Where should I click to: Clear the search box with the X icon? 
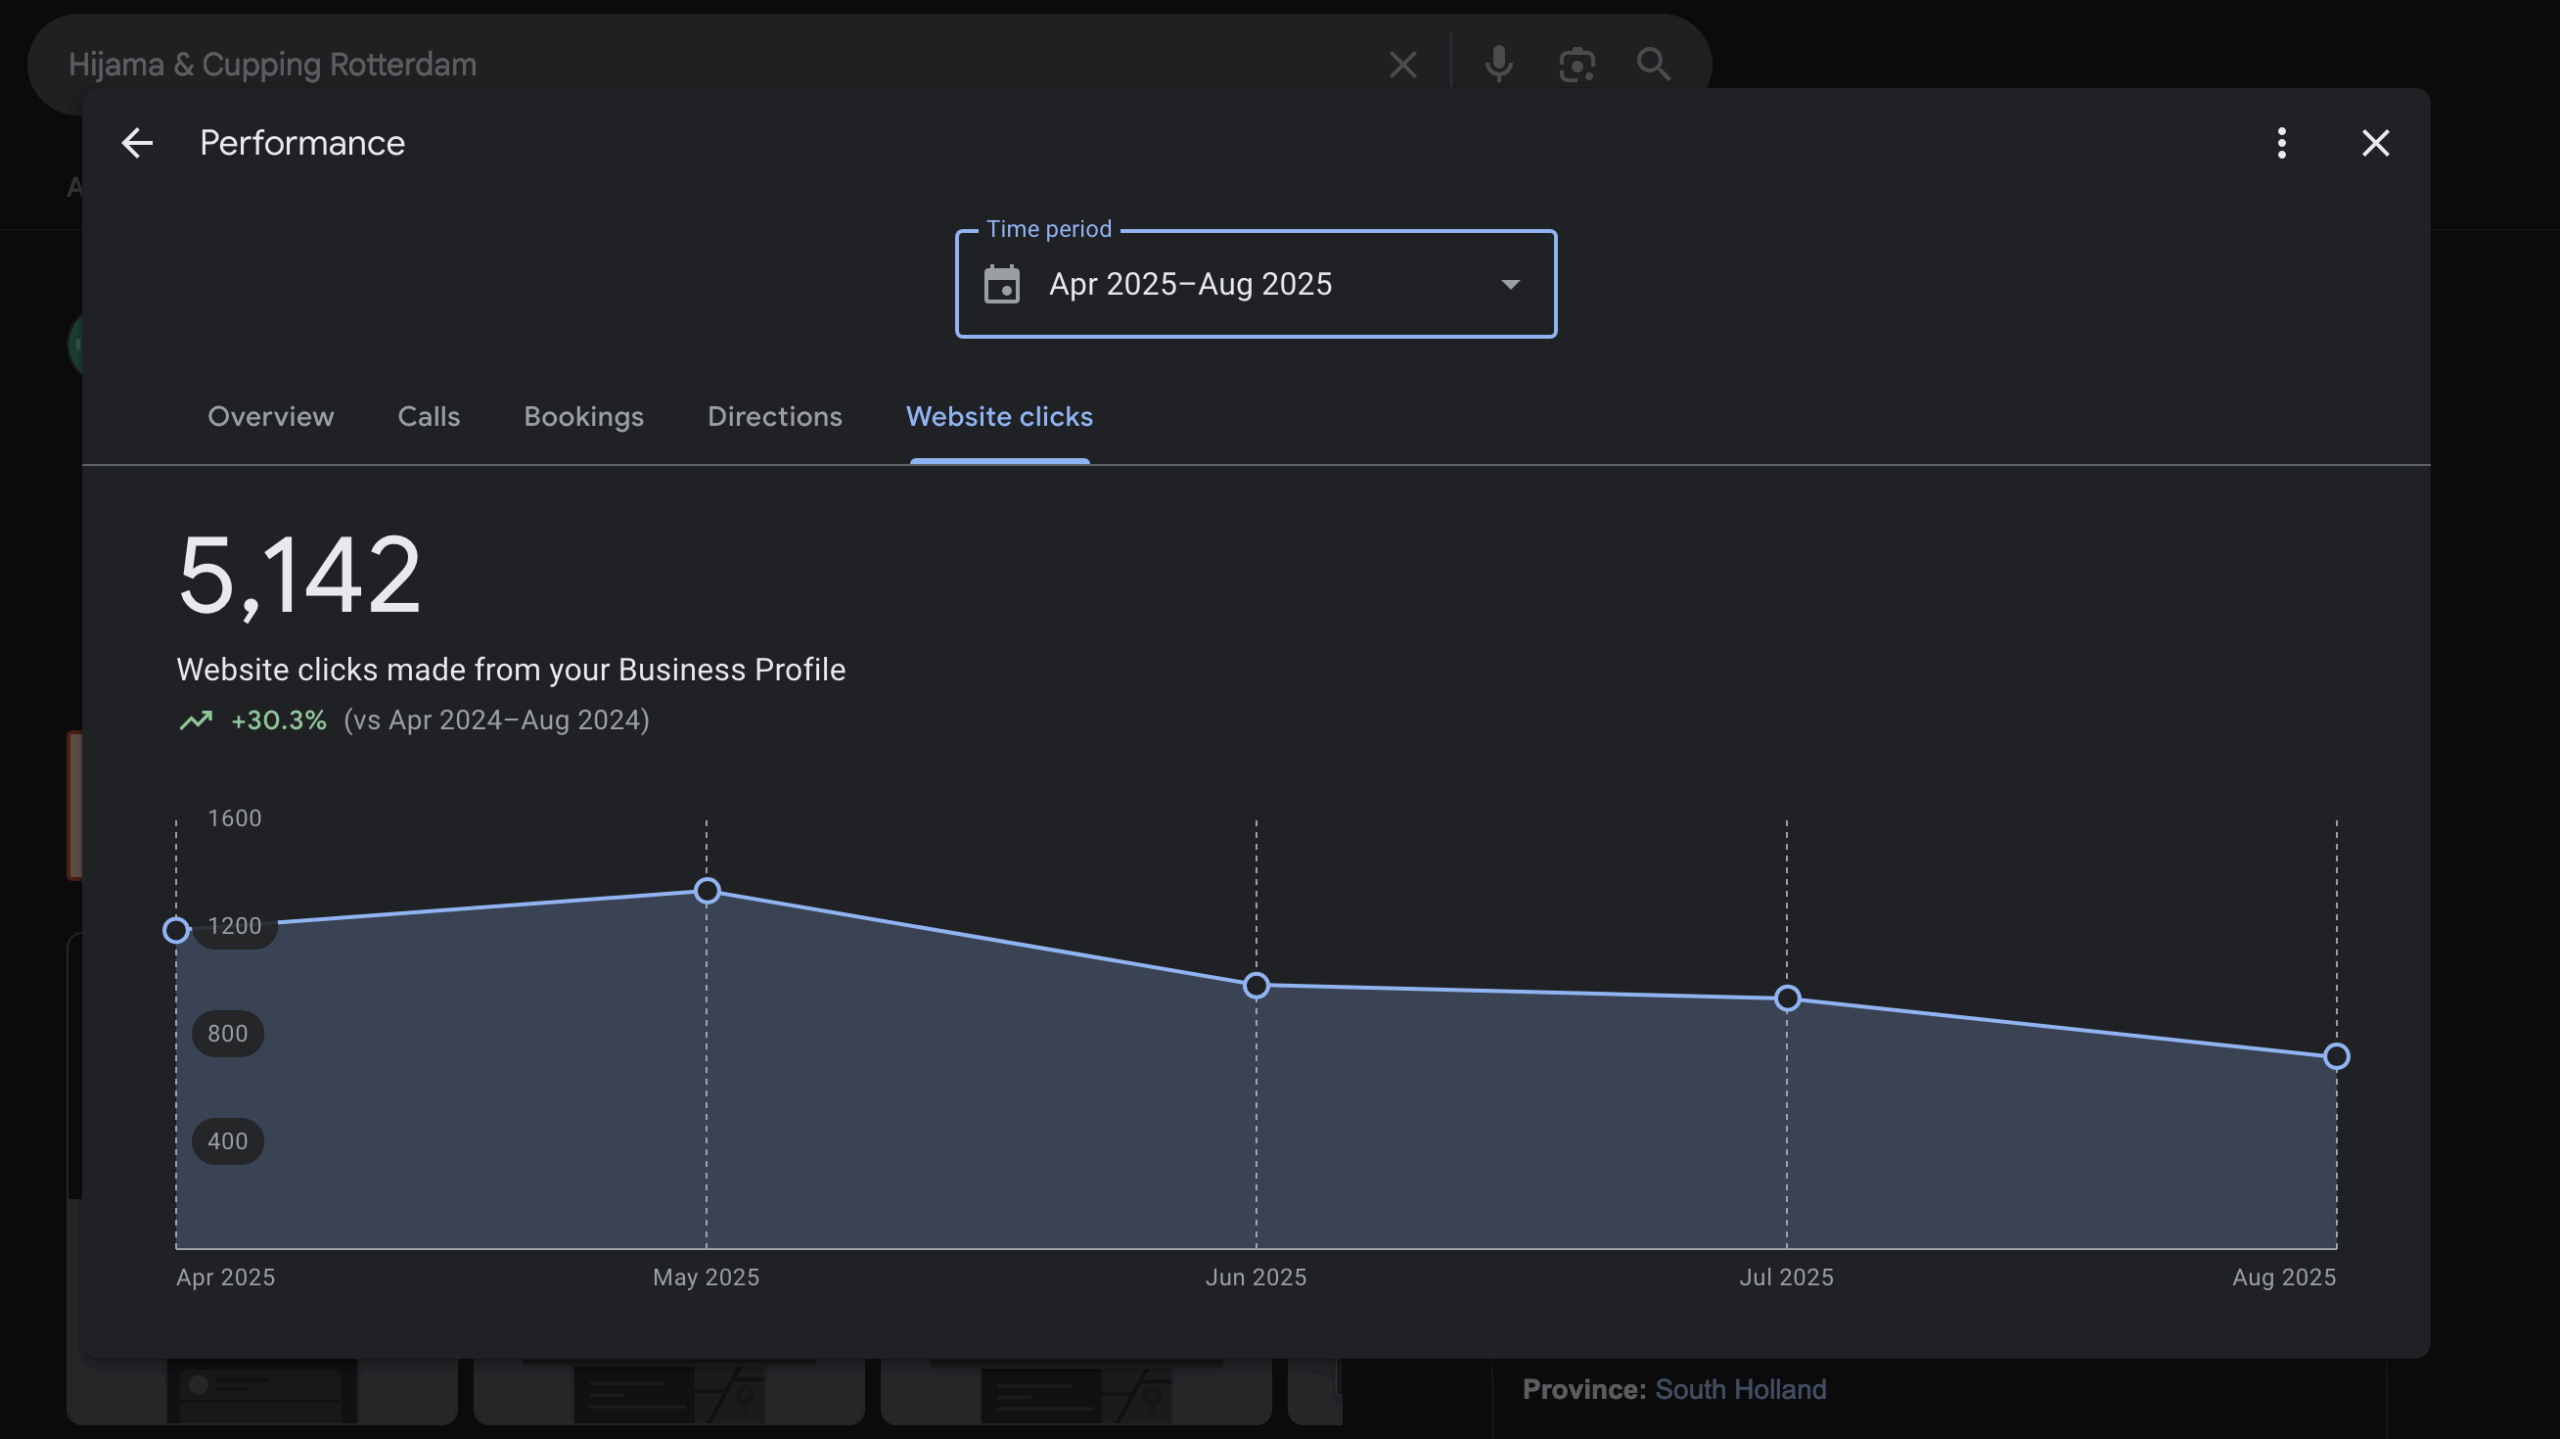pyautogui.click(x=1403, y=65)
